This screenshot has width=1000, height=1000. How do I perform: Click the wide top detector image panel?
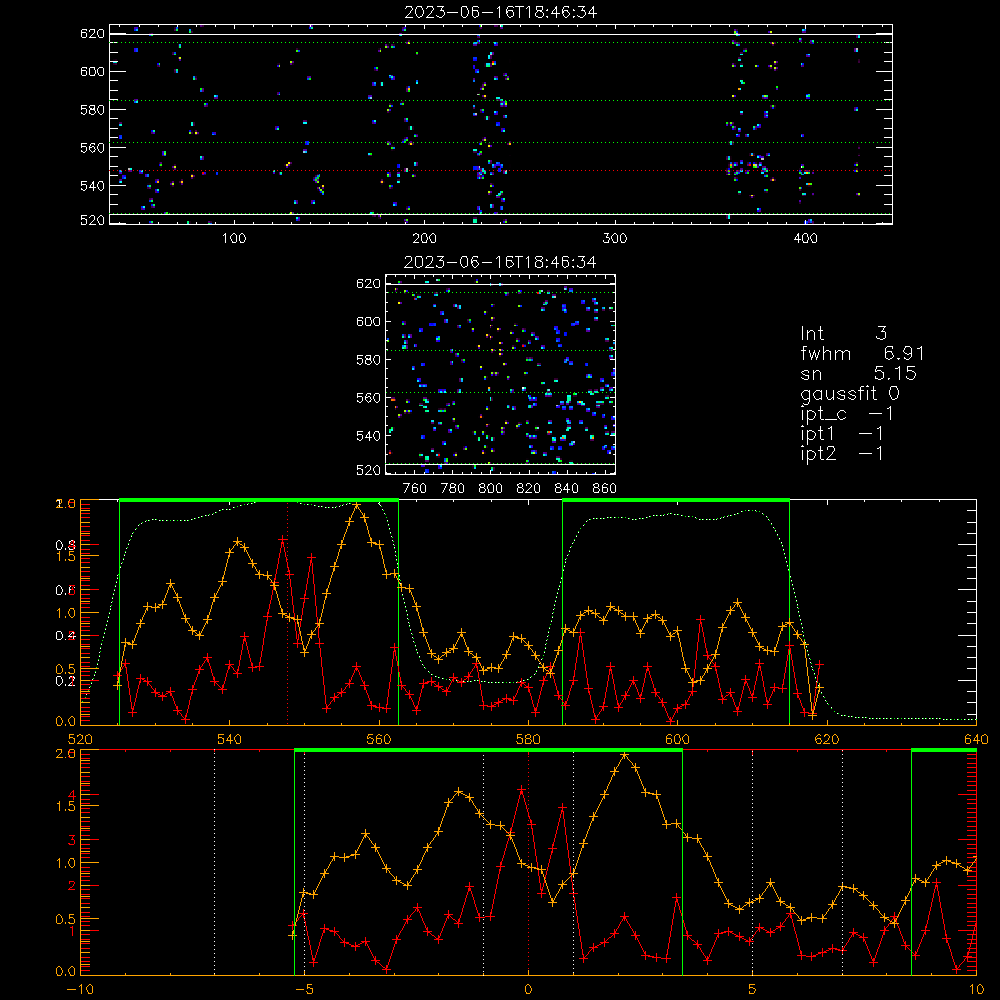click(x=501, y=124)
